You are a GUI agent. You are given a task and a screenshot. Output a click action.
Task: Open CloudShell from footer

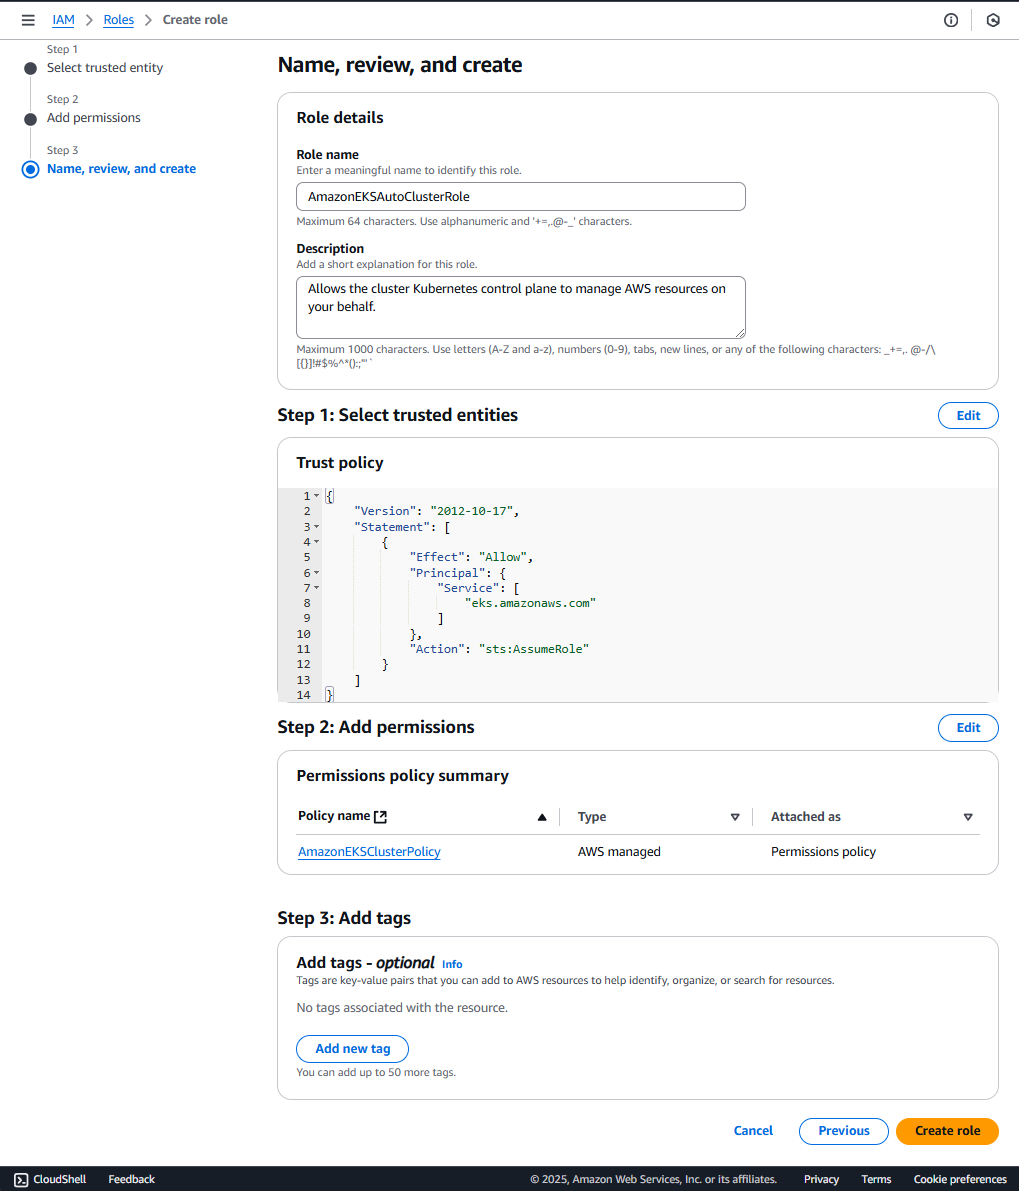pos(50,1180)
